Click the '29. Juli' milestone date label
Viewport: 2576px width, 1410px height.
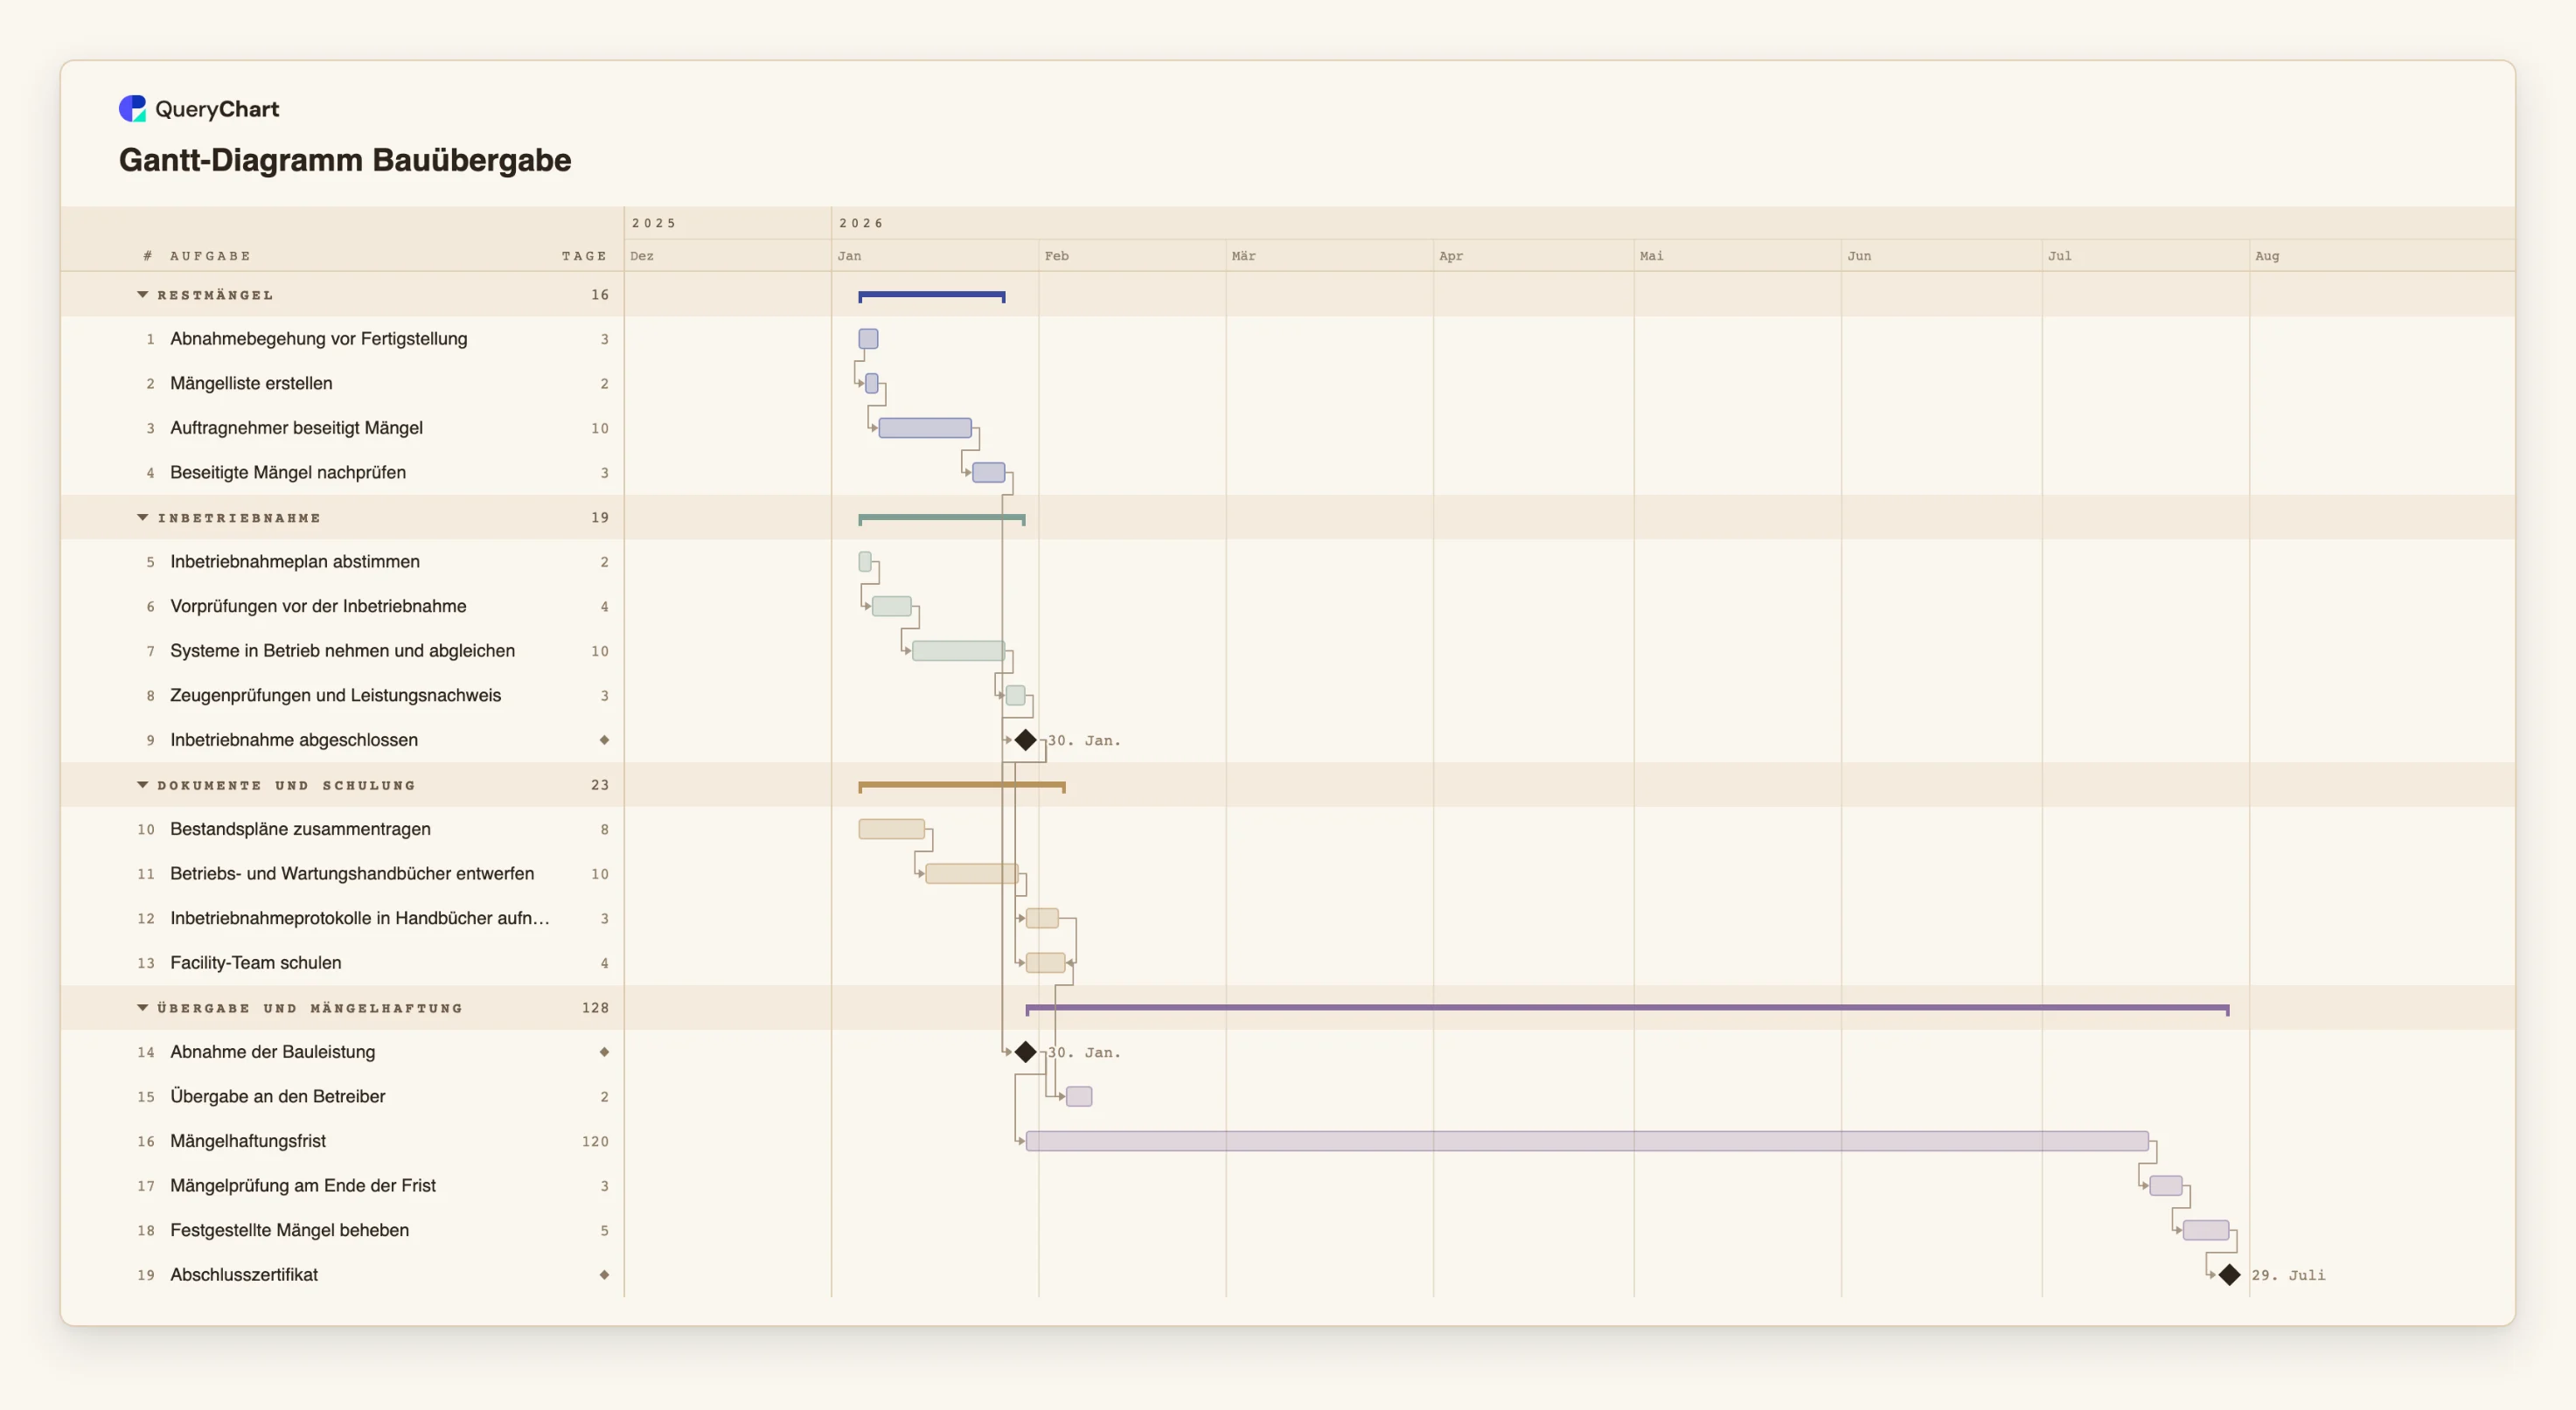(2288, 1275)
